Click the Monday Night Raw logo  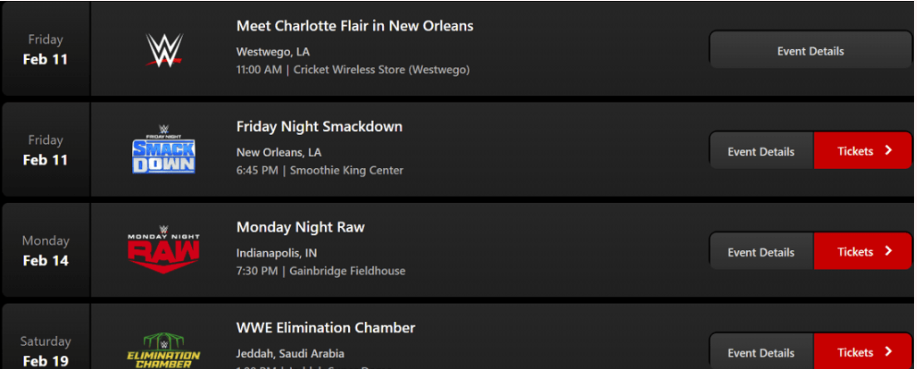pyautogui.click(x=164, y=250)
